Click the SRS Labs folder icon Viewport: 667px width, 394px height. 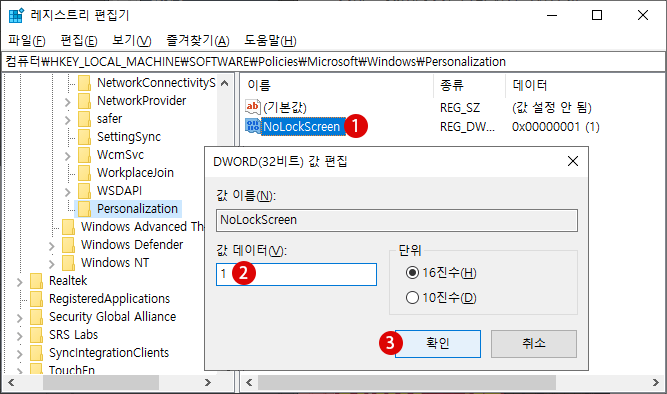(x=36, y=335)
